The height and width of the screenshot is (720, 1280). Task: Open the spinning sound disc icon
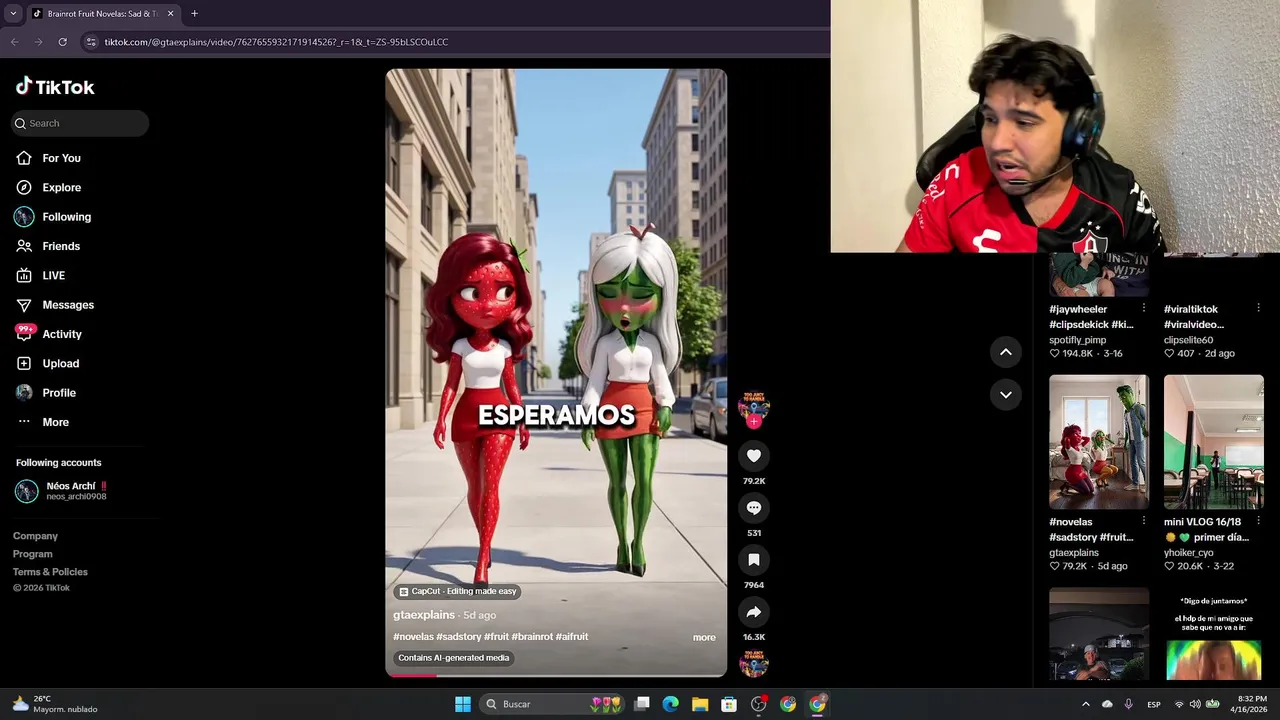(x=754, y=664)
